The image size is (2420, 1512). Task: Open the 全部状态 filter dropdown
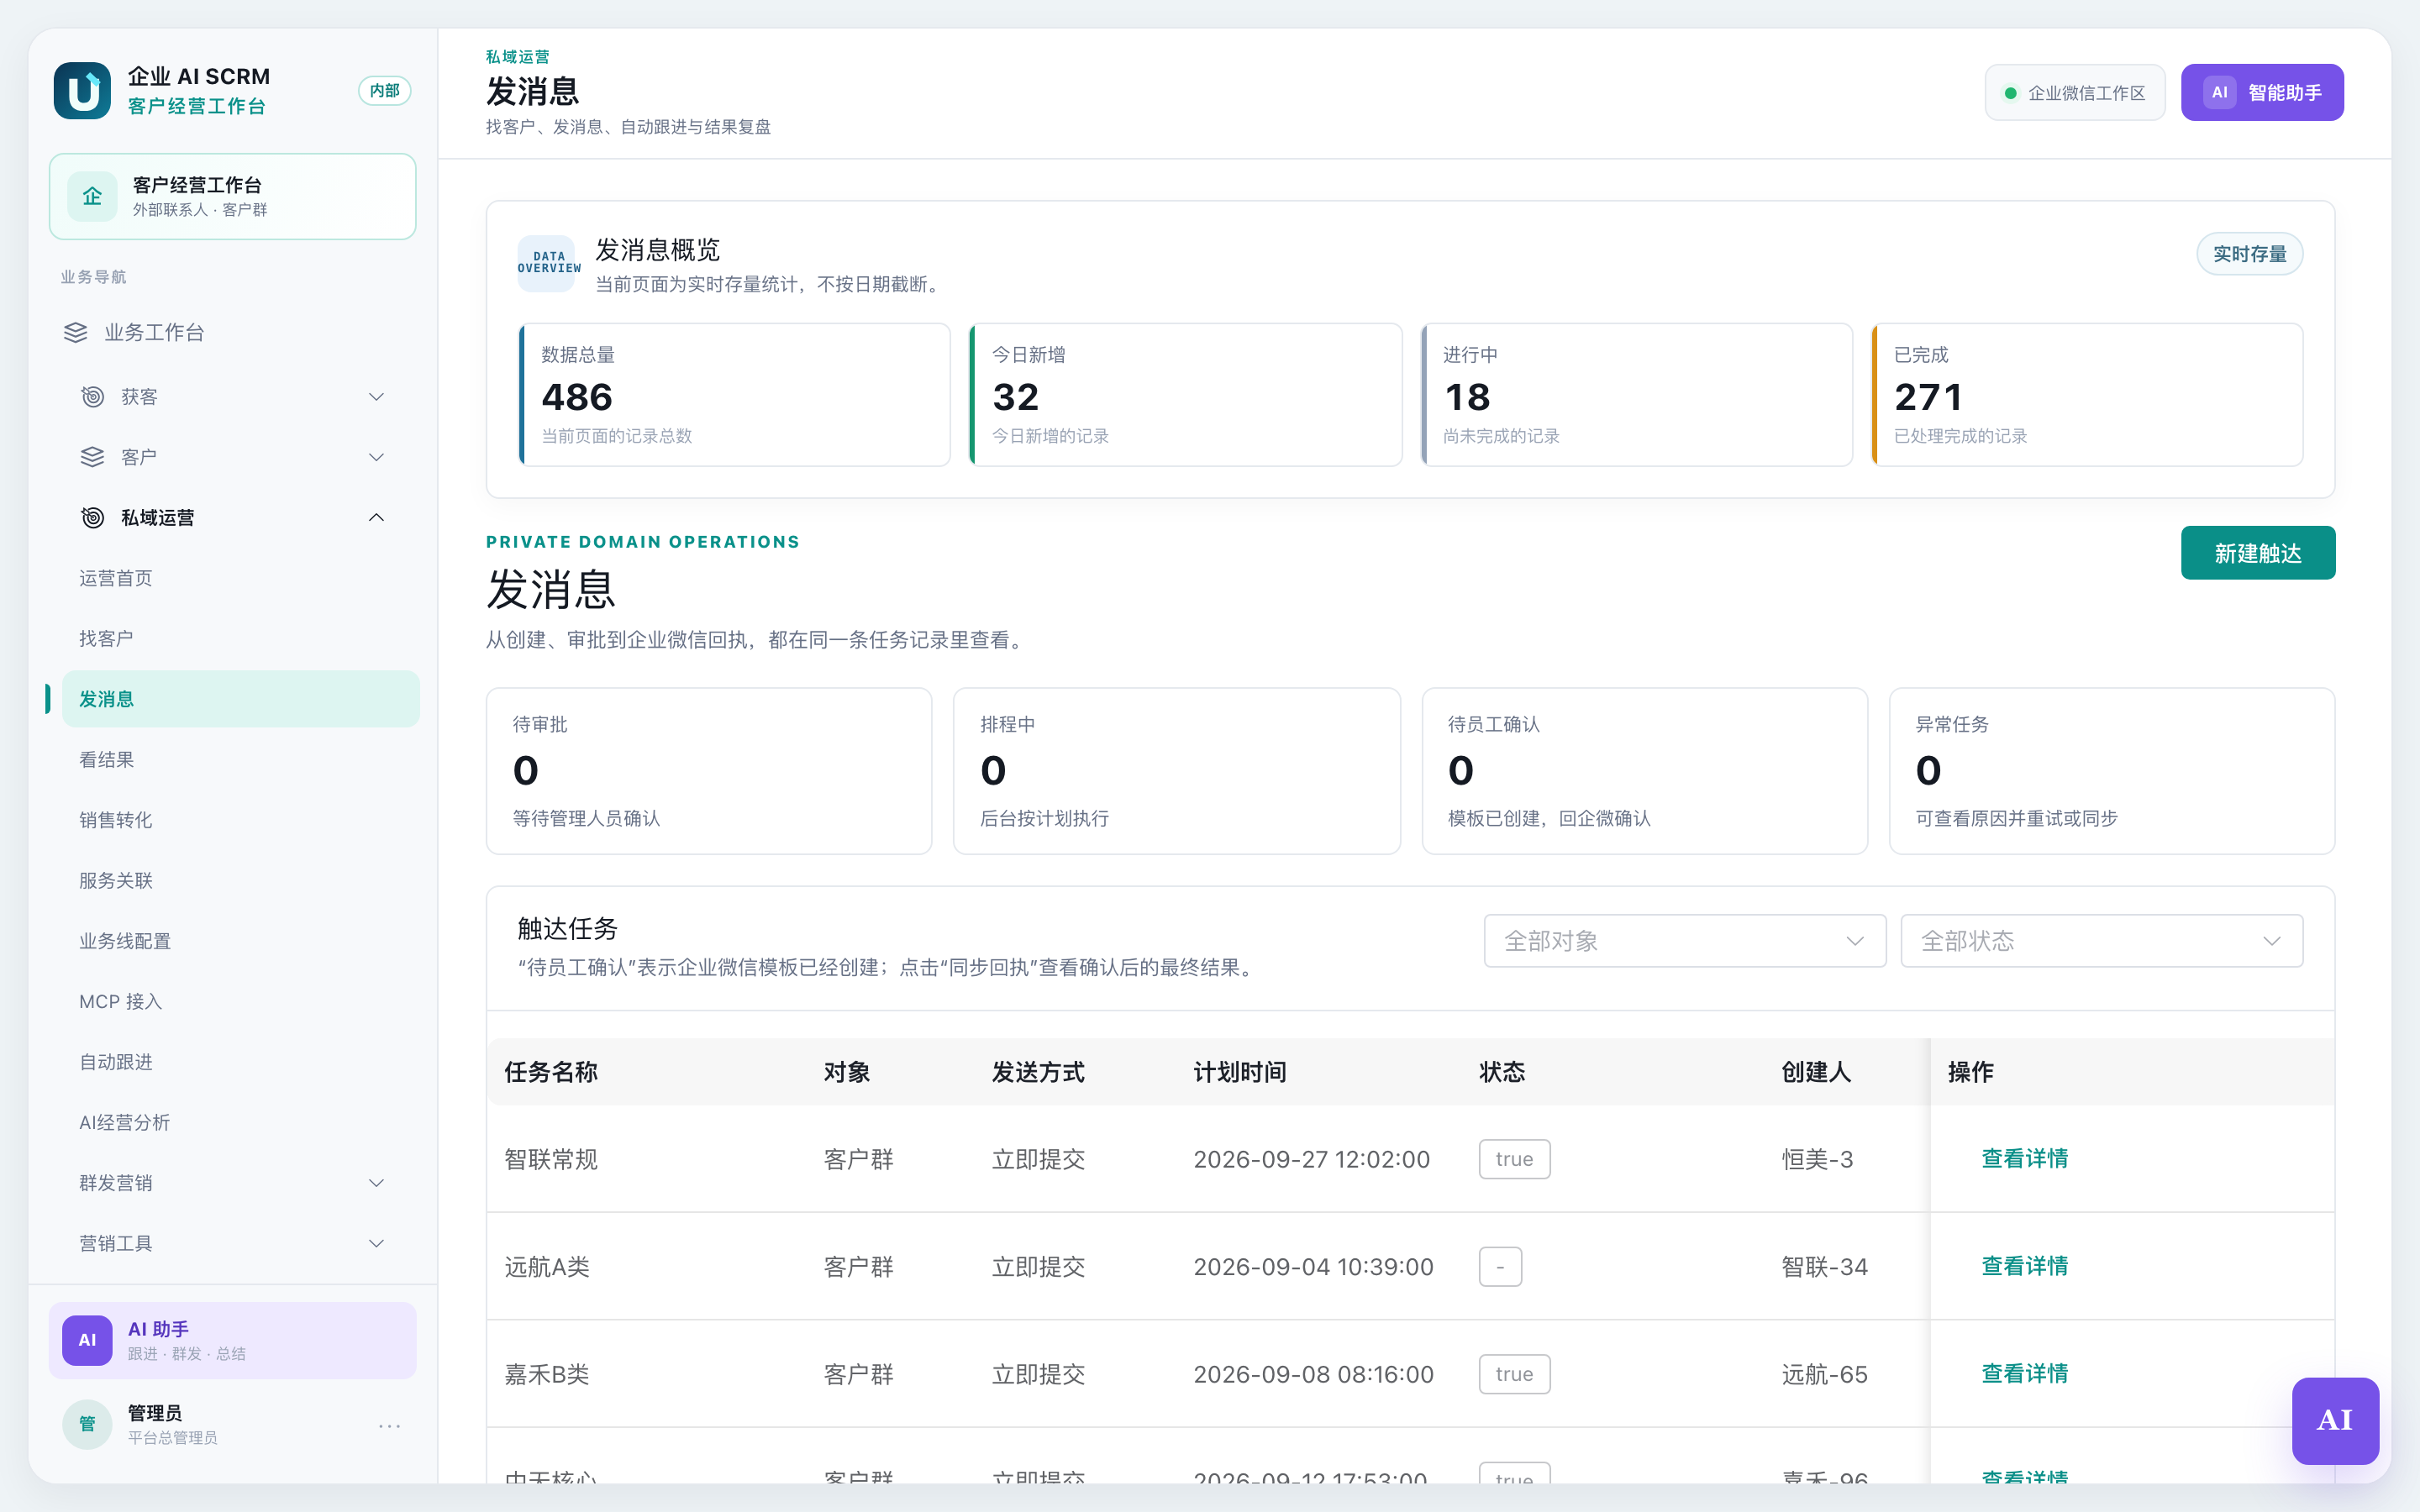tap(2102, 941)
